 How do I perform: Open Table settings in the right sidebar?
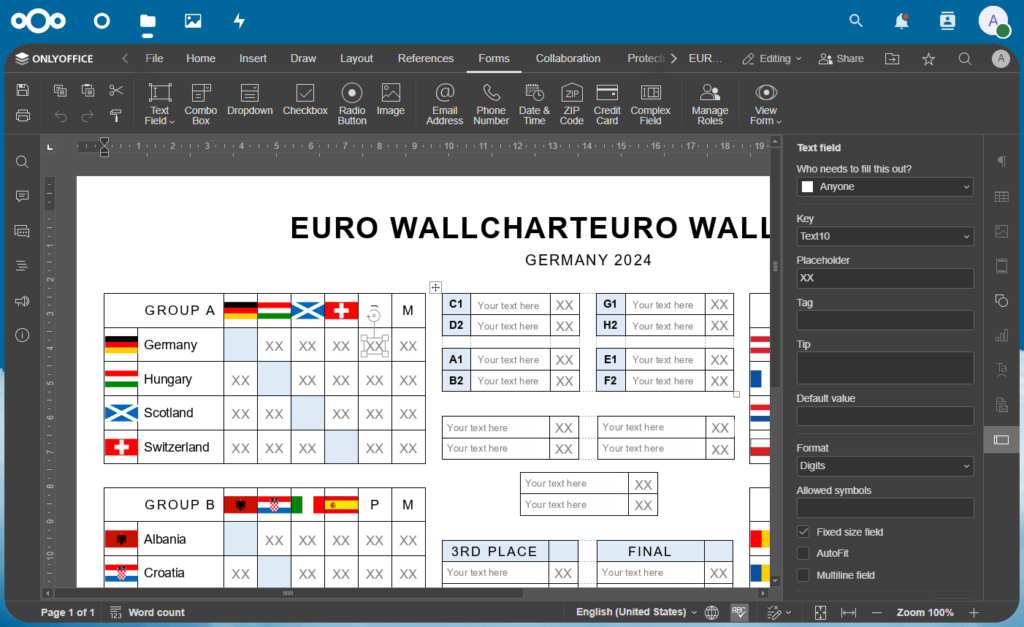[1001, 196]
